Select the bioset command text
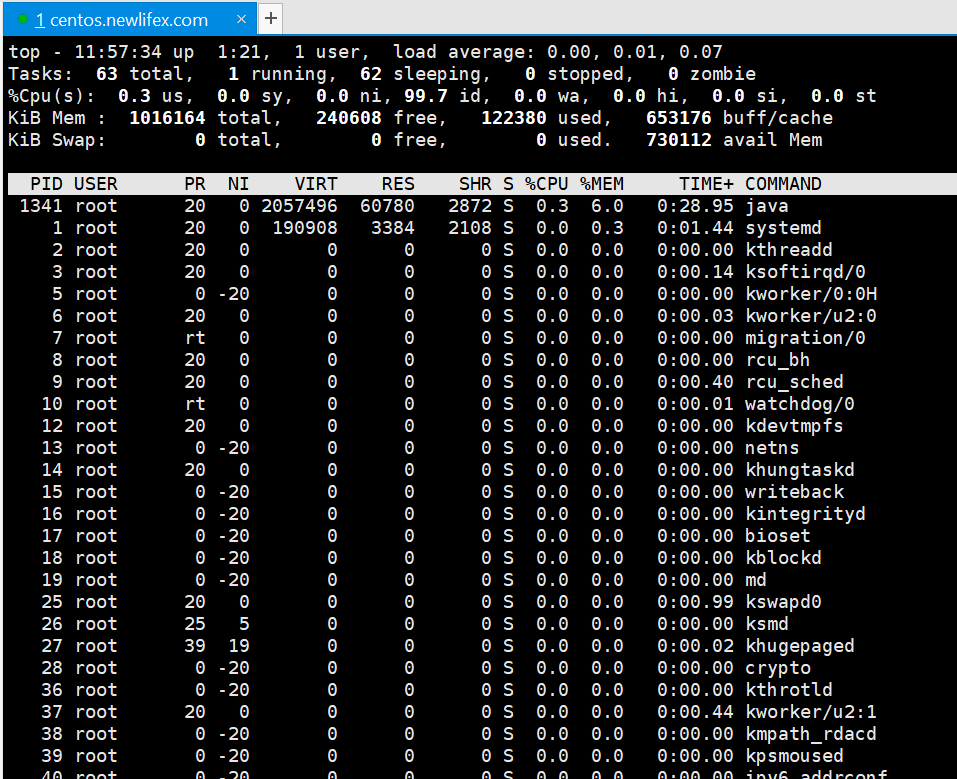 (778, 535)
